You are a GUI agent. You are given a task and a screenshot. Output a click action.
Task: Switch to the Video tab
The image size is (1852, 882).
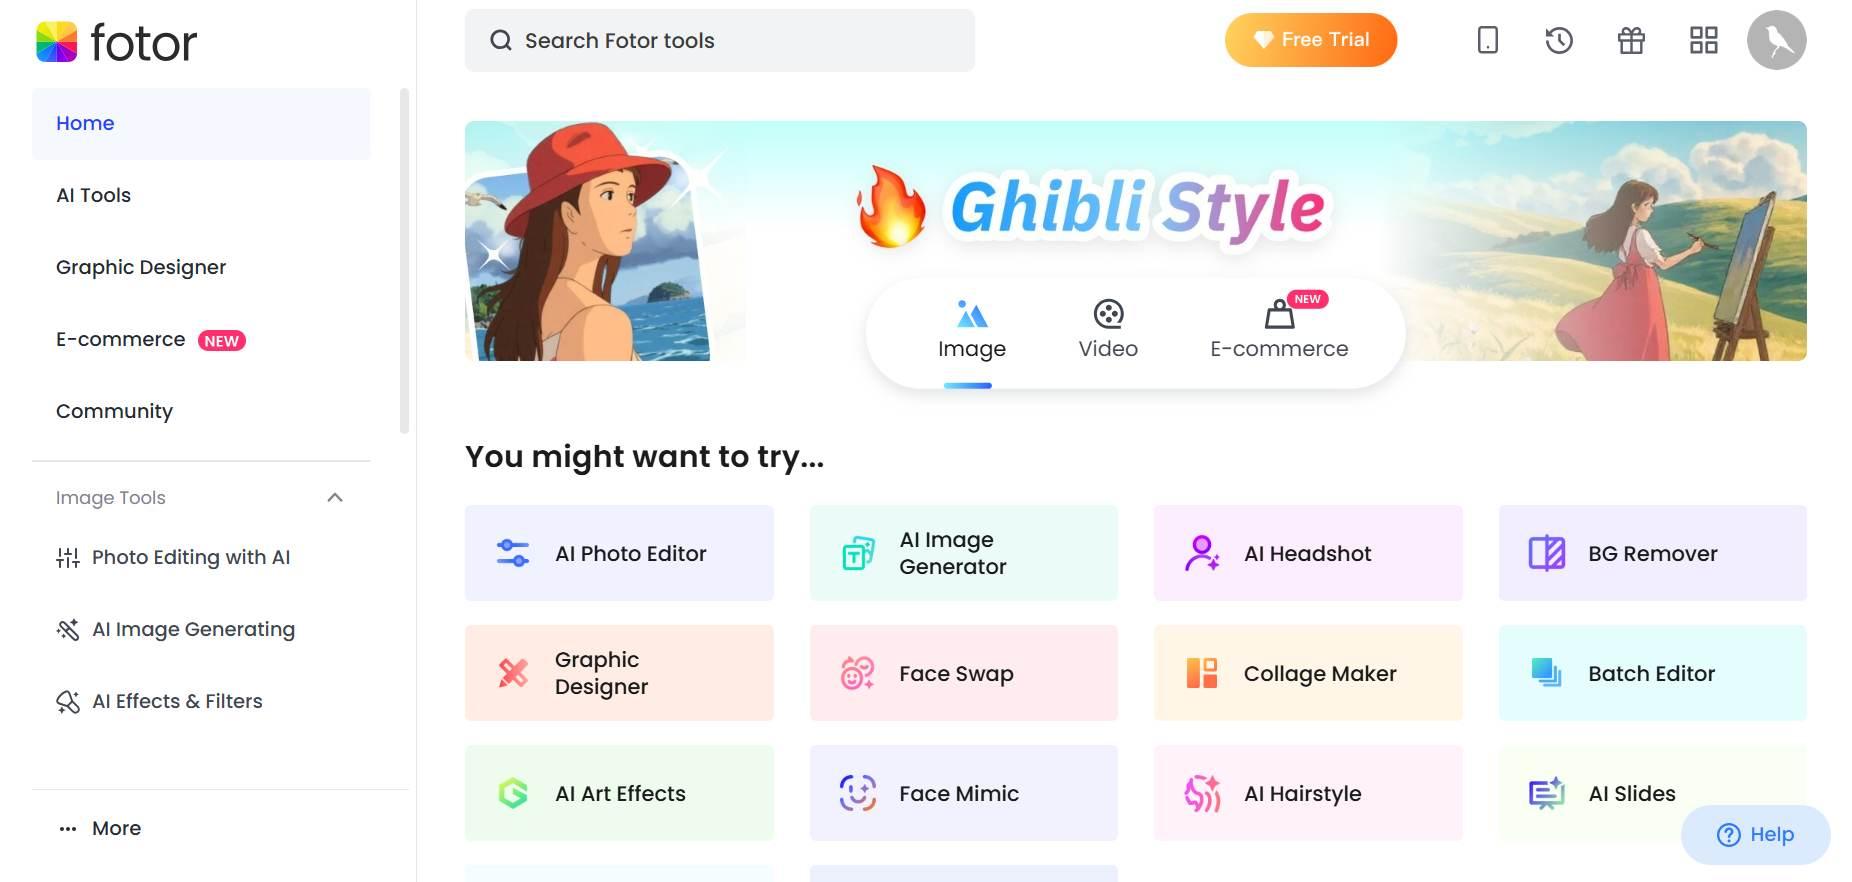[1108, 330]
